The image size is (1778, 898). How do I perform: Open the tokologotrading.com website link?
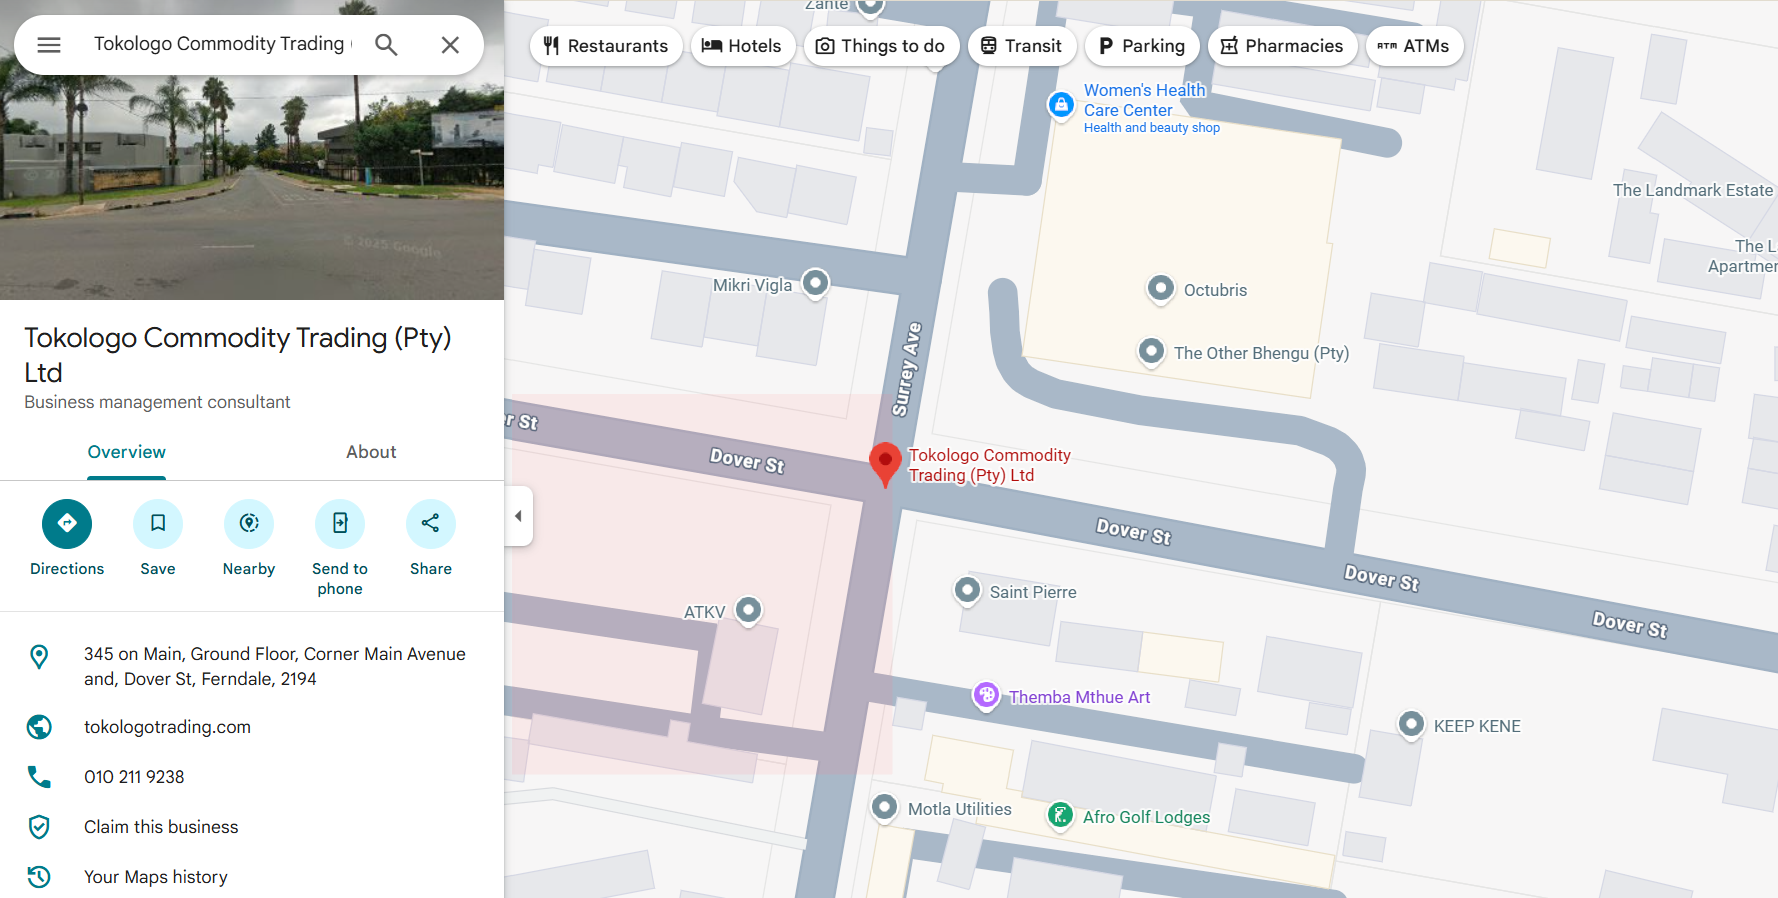[x=167, y=727]
